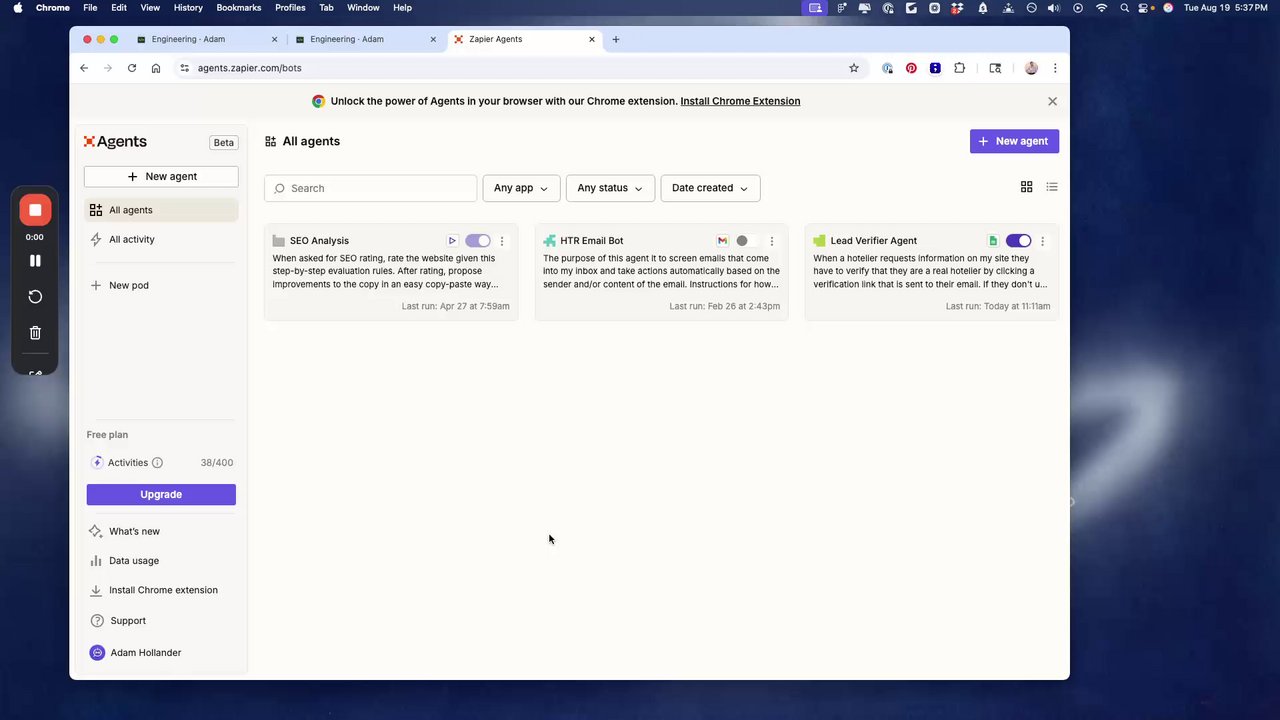
Task: Click play icon on SEO Analysis card
Action: 452,241
